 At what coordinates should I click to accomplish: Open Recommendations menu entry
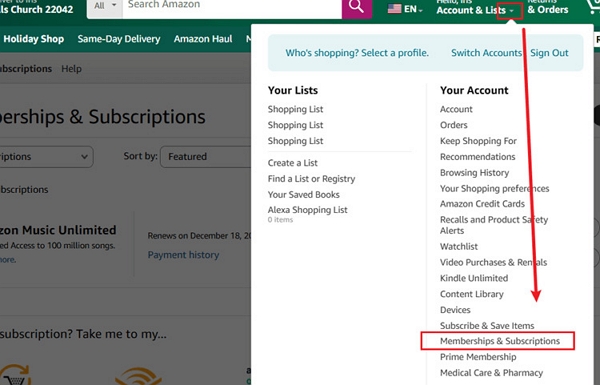point(478,157)
